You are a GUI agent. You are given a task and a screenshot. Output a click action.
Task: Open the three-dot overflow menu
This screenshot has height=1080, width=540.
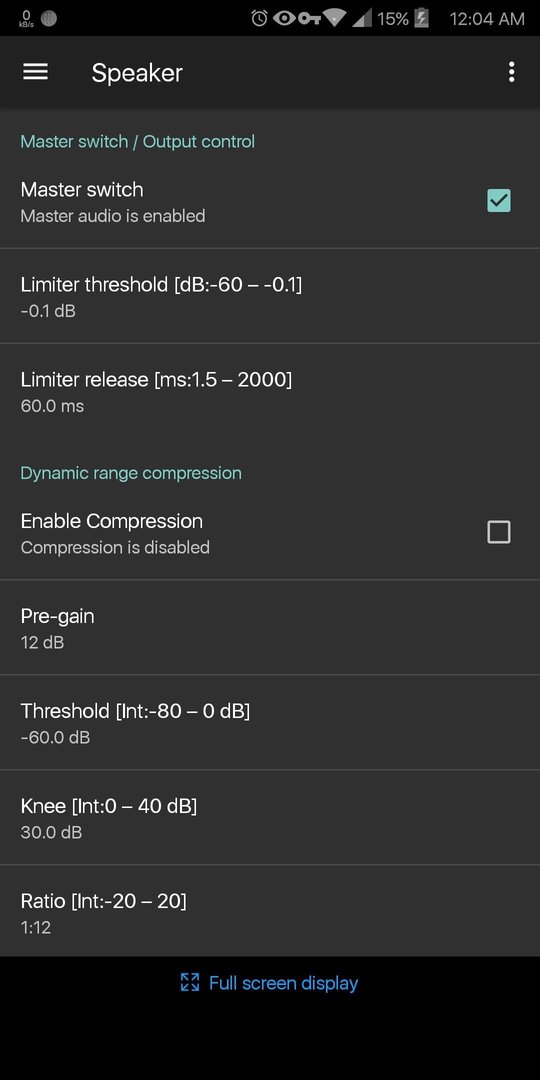(511, 72)
